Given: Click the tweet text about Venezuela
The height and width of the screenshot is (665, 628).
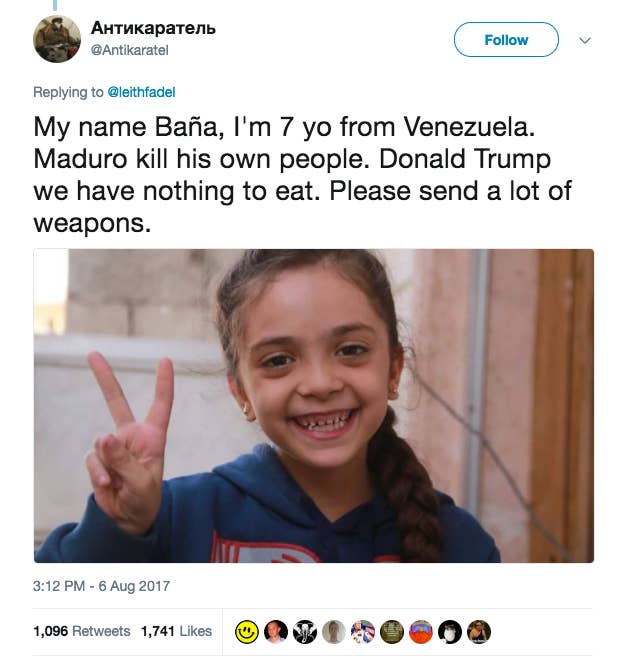Looking at the screenshot, I should pos(303,175).
